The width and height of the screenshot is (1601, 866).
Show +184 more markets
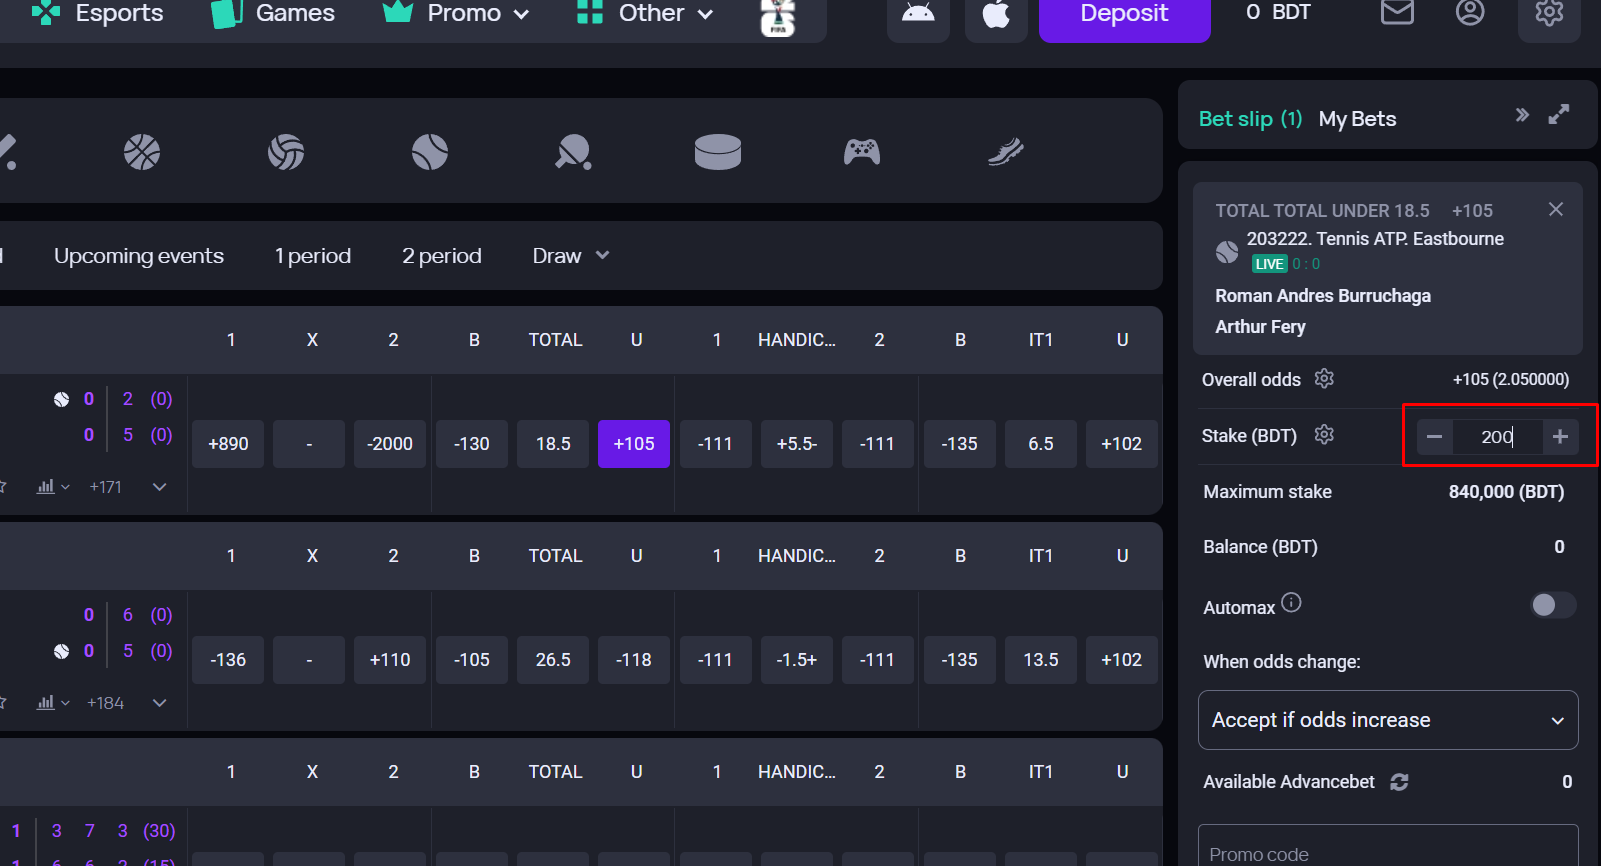105,703
